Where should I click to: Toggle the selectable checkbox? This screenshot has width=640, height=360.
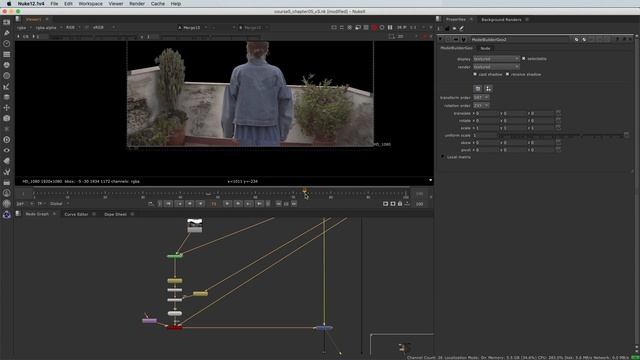click(524, 59)
